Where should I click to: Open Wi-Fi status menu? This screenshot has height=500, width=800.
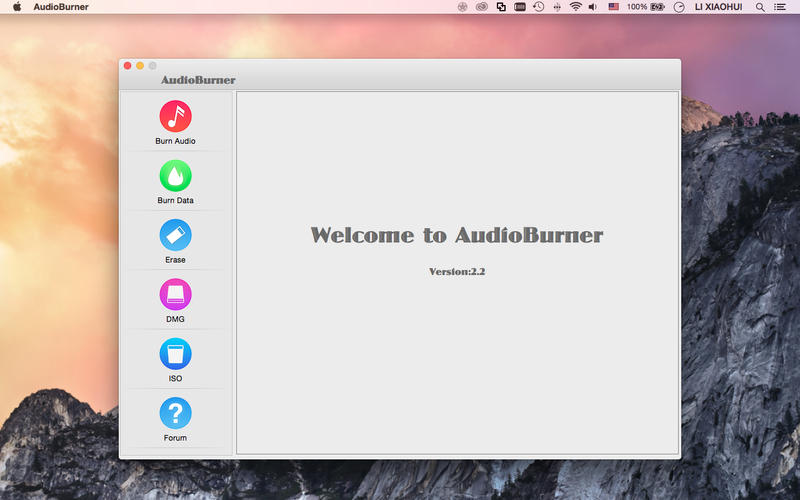point(576,7)
